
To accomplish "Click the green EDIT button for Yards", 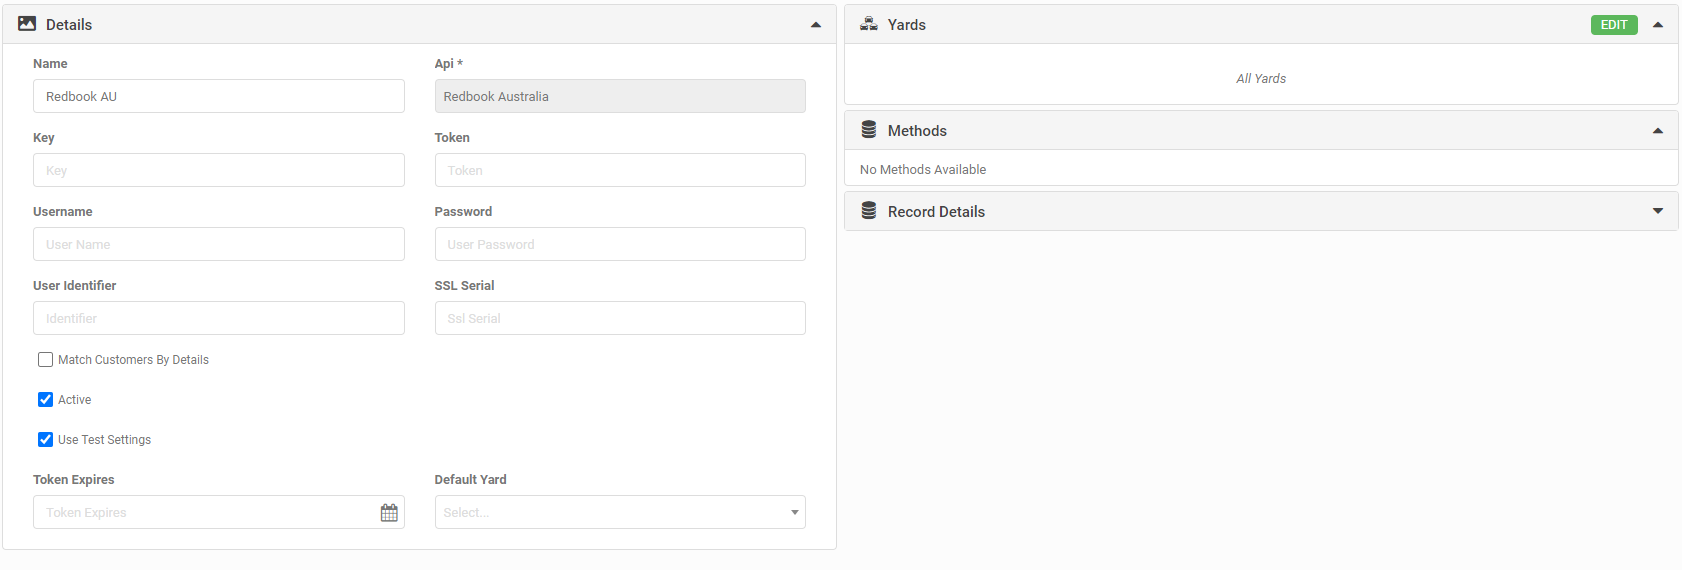I will (x=1614, y=25).
